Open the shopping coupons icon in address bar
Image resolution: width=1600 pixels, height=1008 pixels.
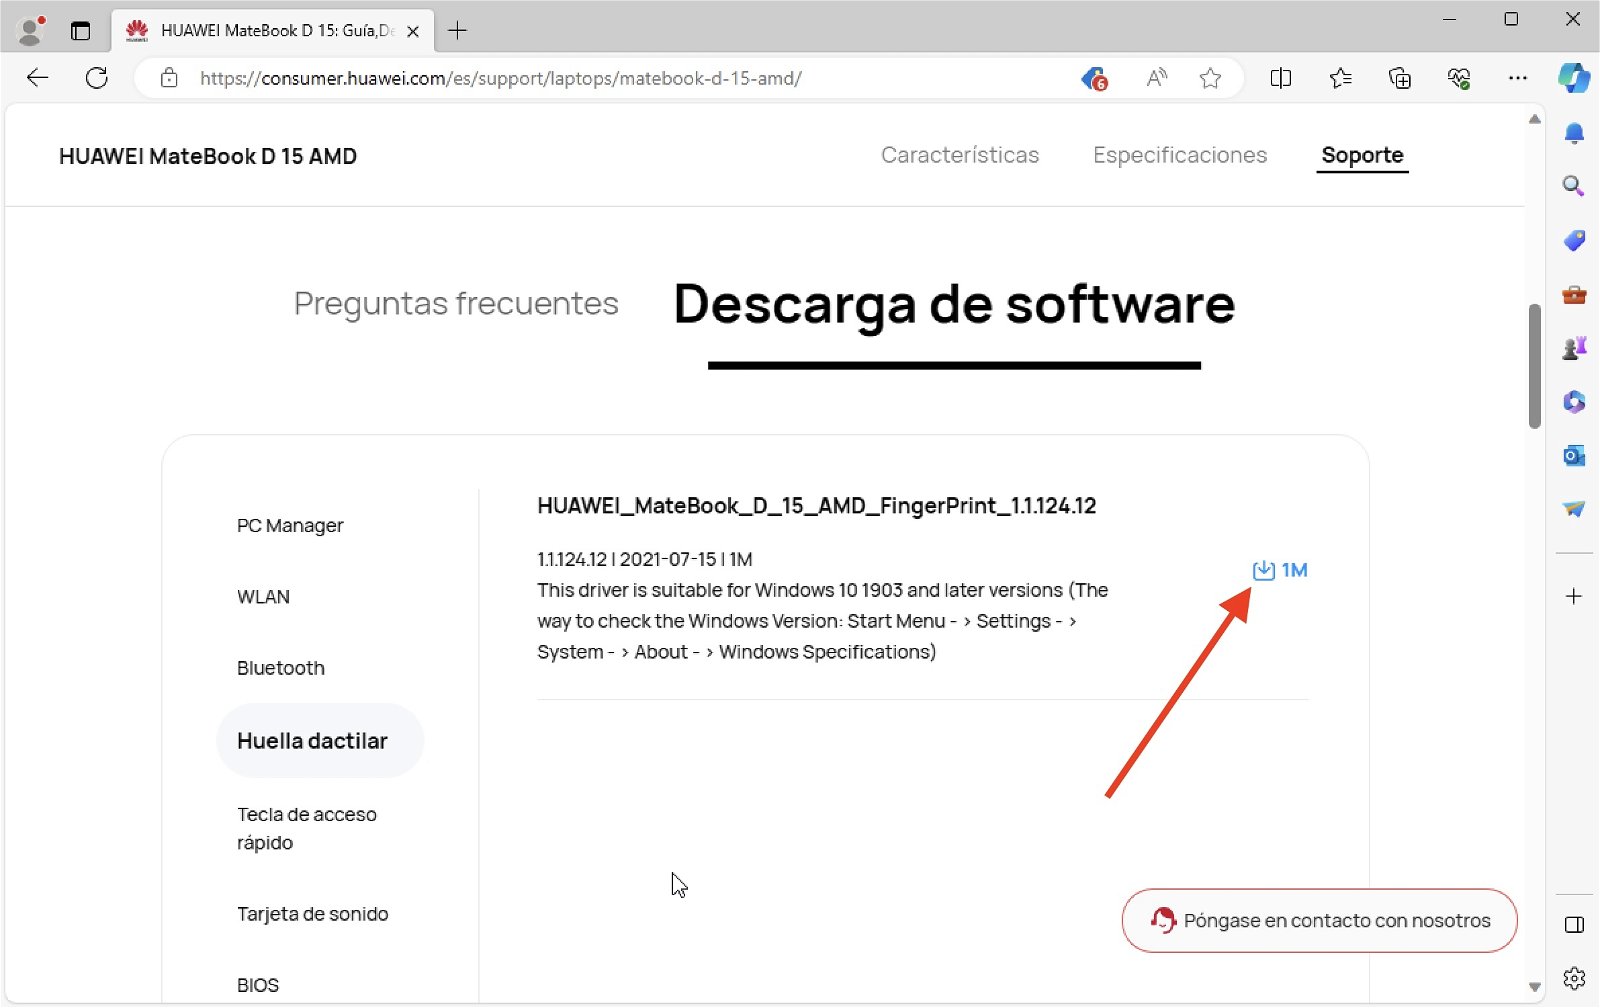tap(1095, 78)
